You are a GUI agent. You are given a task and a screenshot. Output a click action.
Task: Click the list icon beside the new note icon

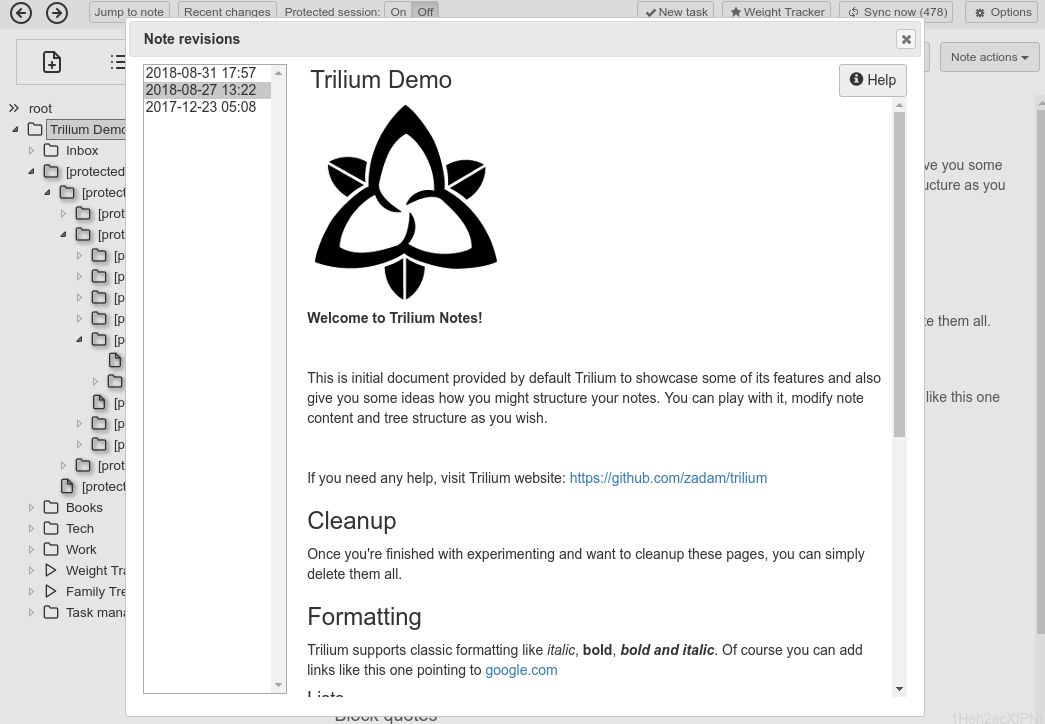(x=118, y=62)
